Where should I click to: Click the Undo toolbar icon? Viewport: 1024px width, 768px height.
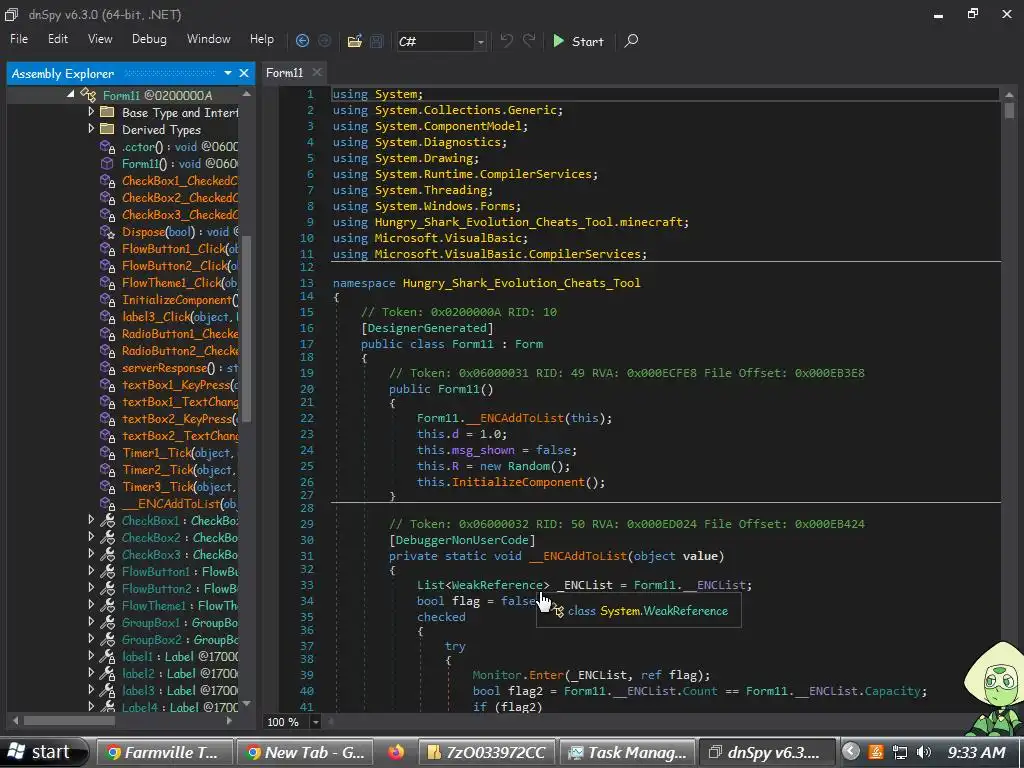tap(507, 40)
